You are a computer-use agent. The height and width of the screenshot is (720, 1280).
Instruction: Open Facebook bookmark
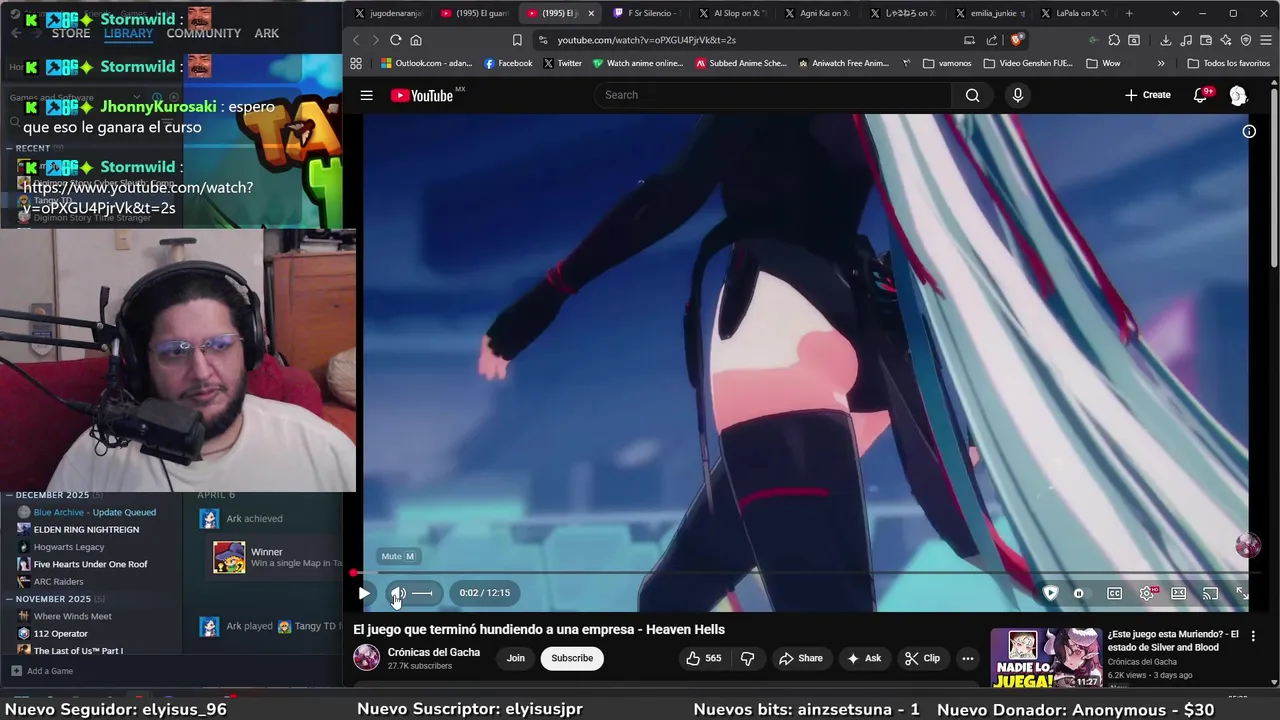click(508, 63)
